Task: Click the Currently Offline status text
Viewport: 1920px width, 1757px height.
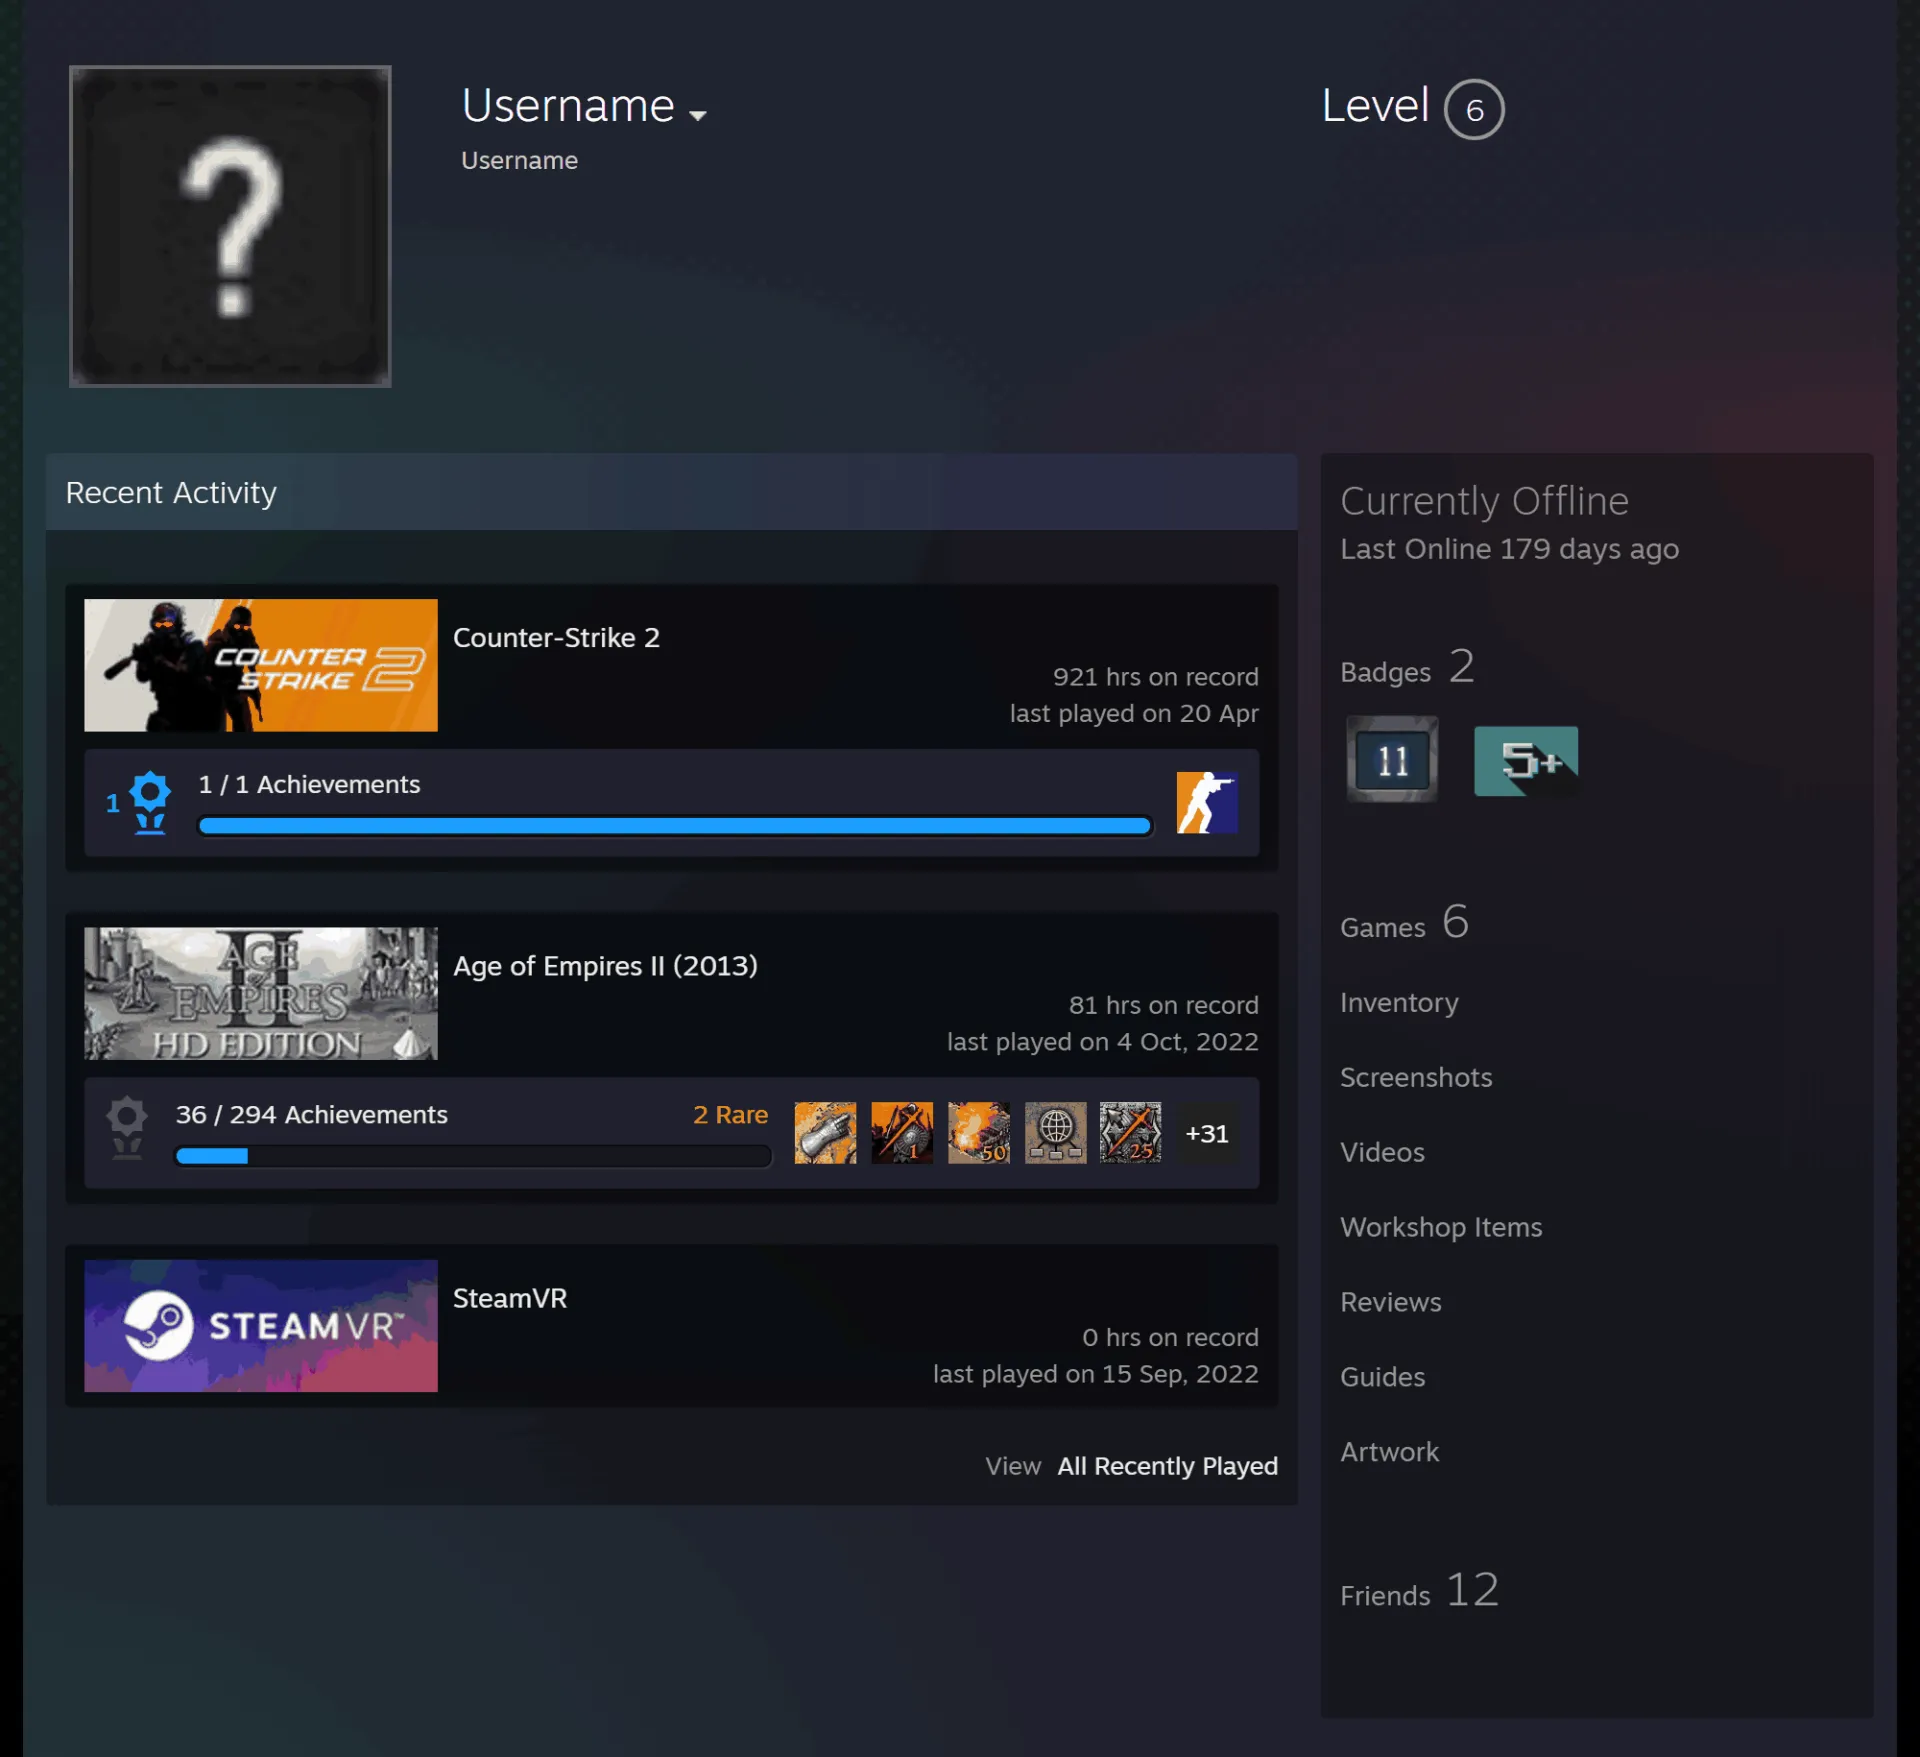Action: (x=1484, y=500)
